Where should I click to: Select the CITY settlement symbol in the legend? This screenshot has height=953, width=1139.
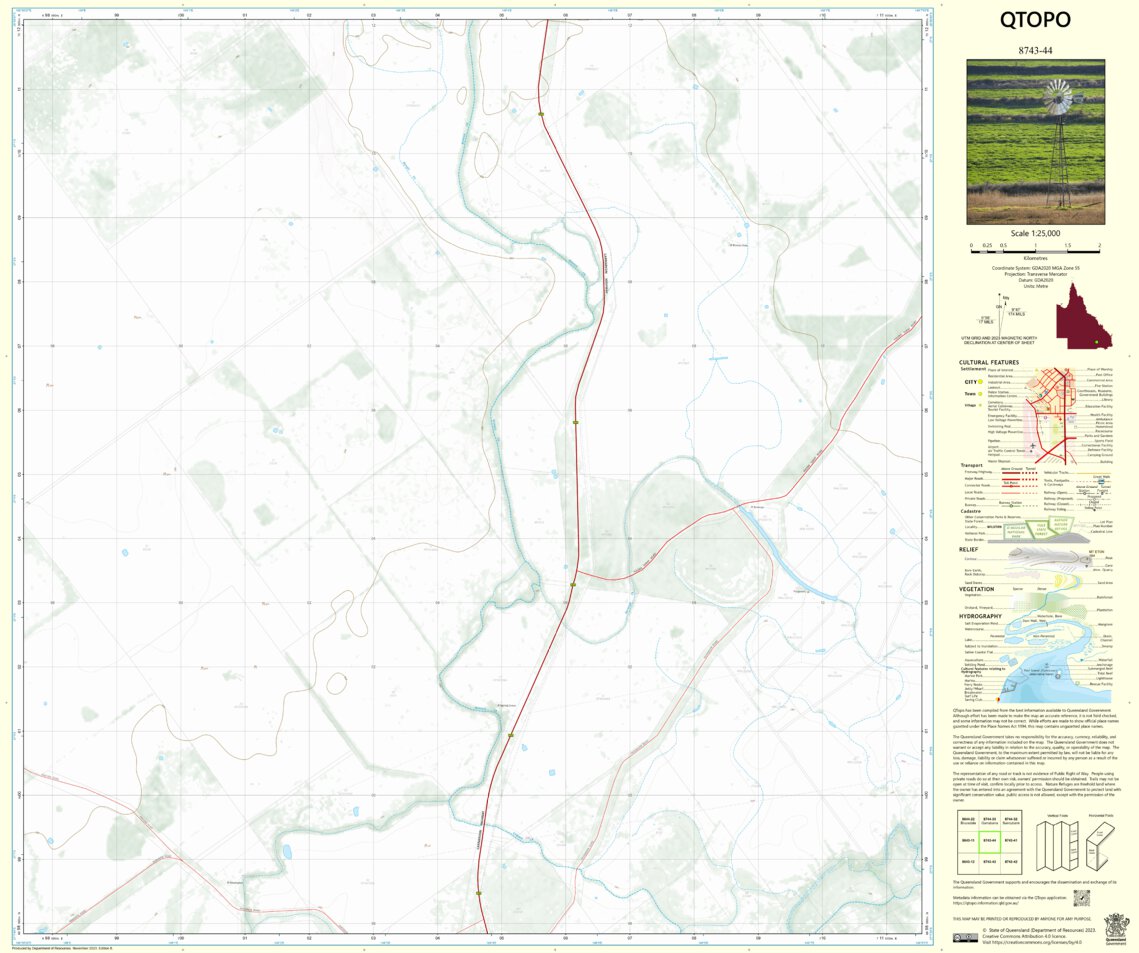(978, 383)
